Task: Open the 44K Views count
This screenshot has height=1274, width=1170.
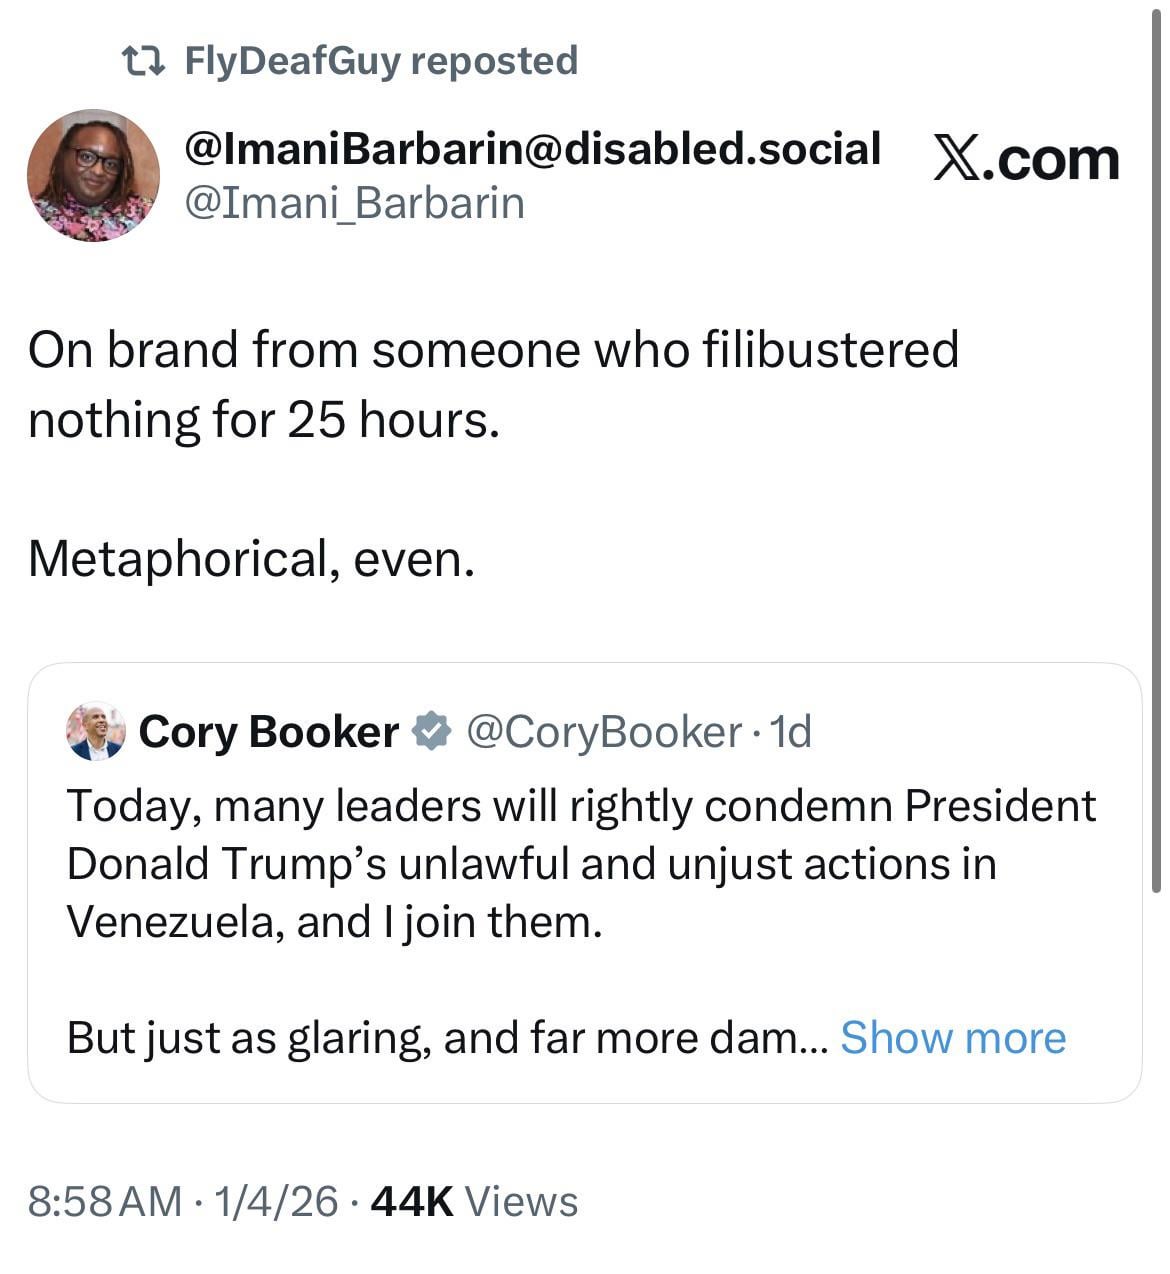Action: click(x=474, y=1201)
